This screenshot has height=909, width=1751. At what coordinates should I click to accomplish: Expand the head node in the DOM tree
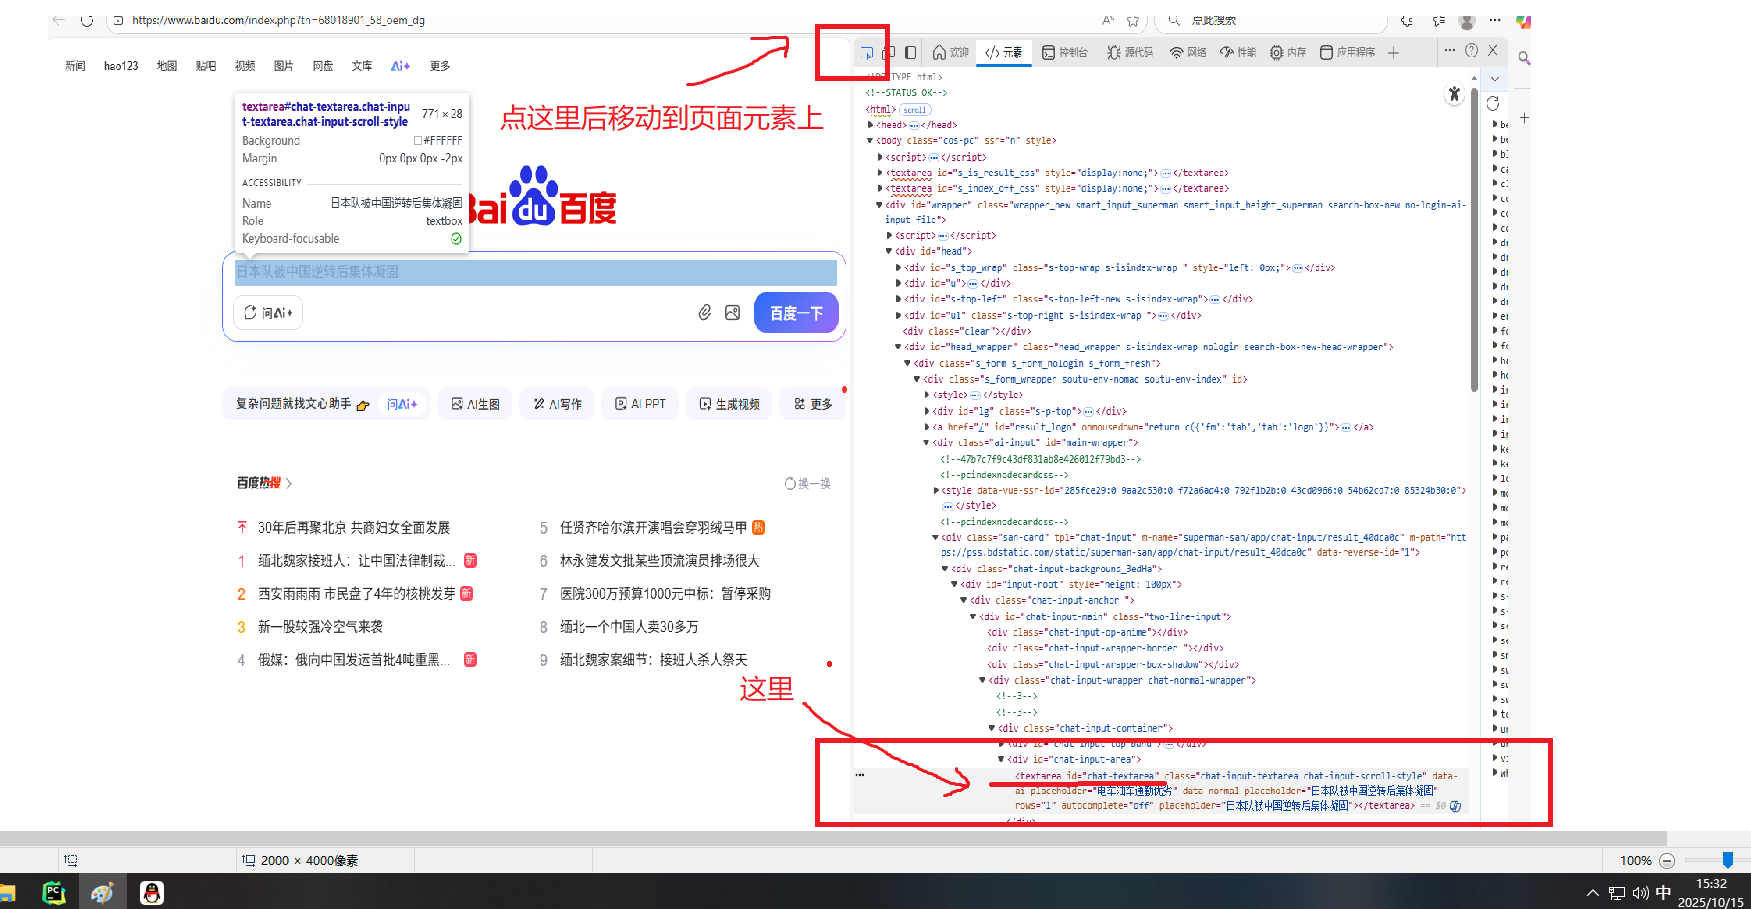click(x=870, y=125)
